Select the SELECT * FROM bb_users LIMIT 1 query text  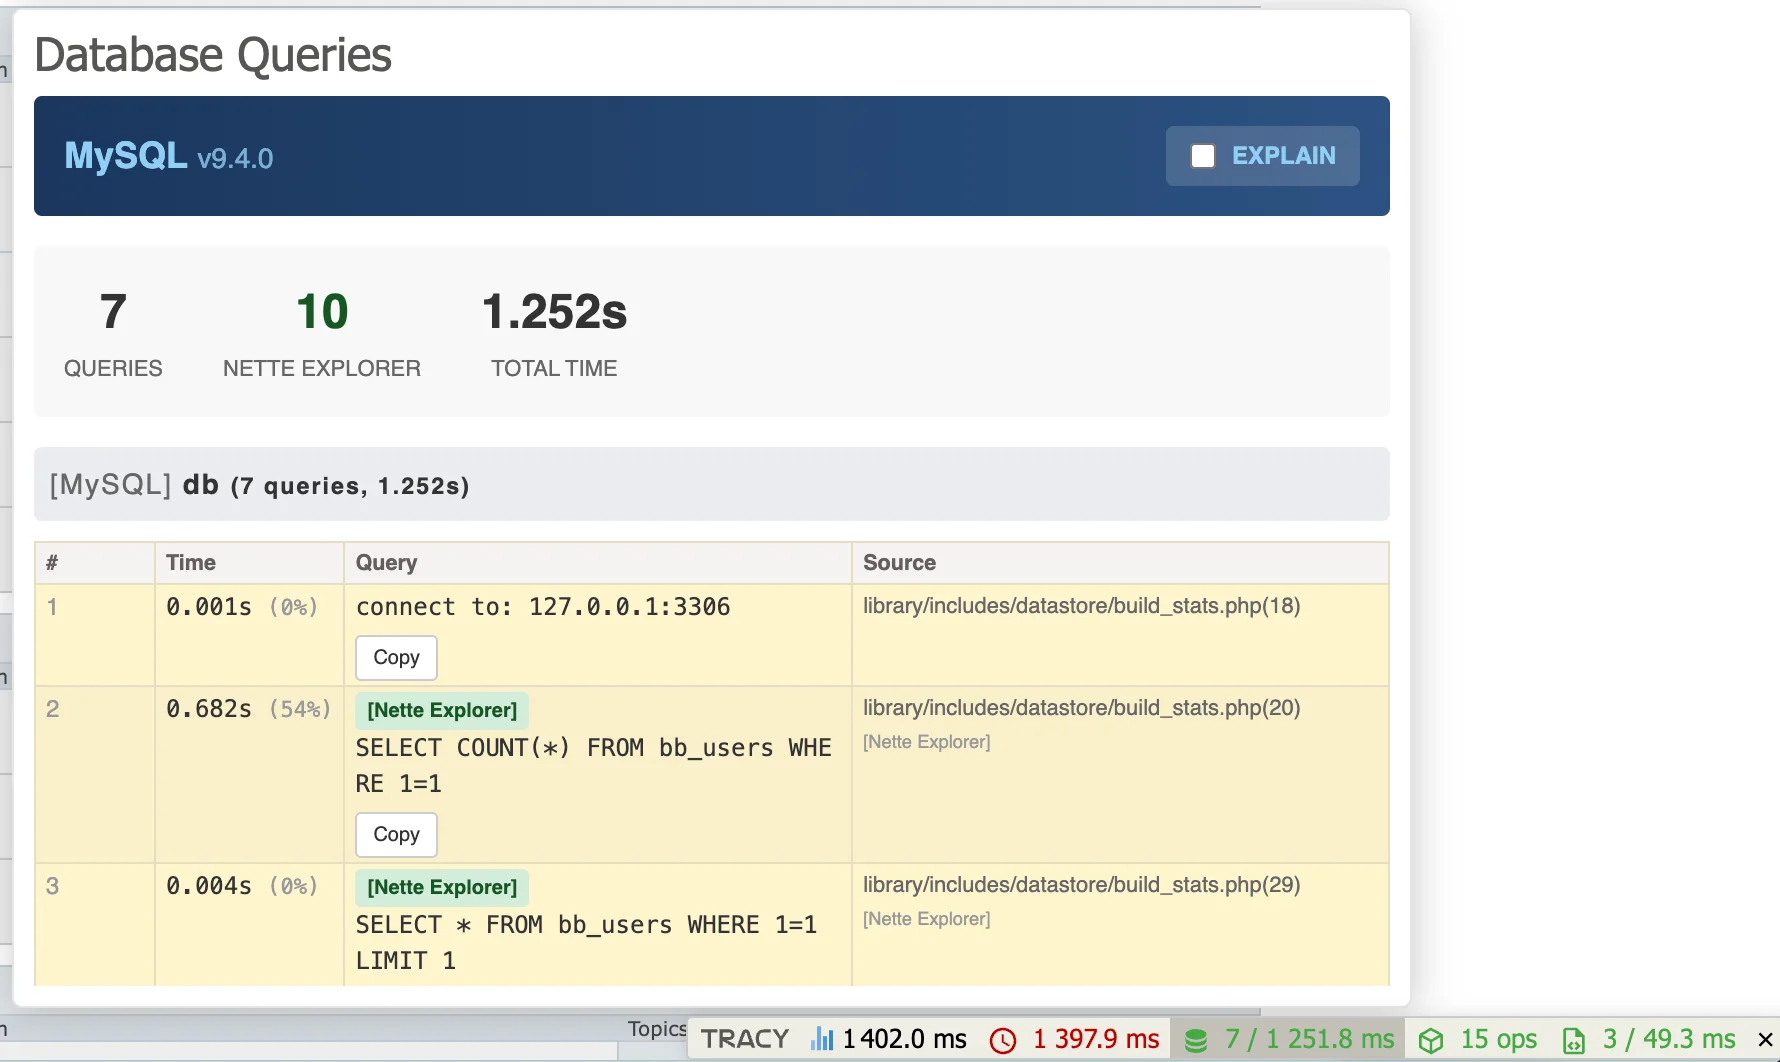[586, 943]
